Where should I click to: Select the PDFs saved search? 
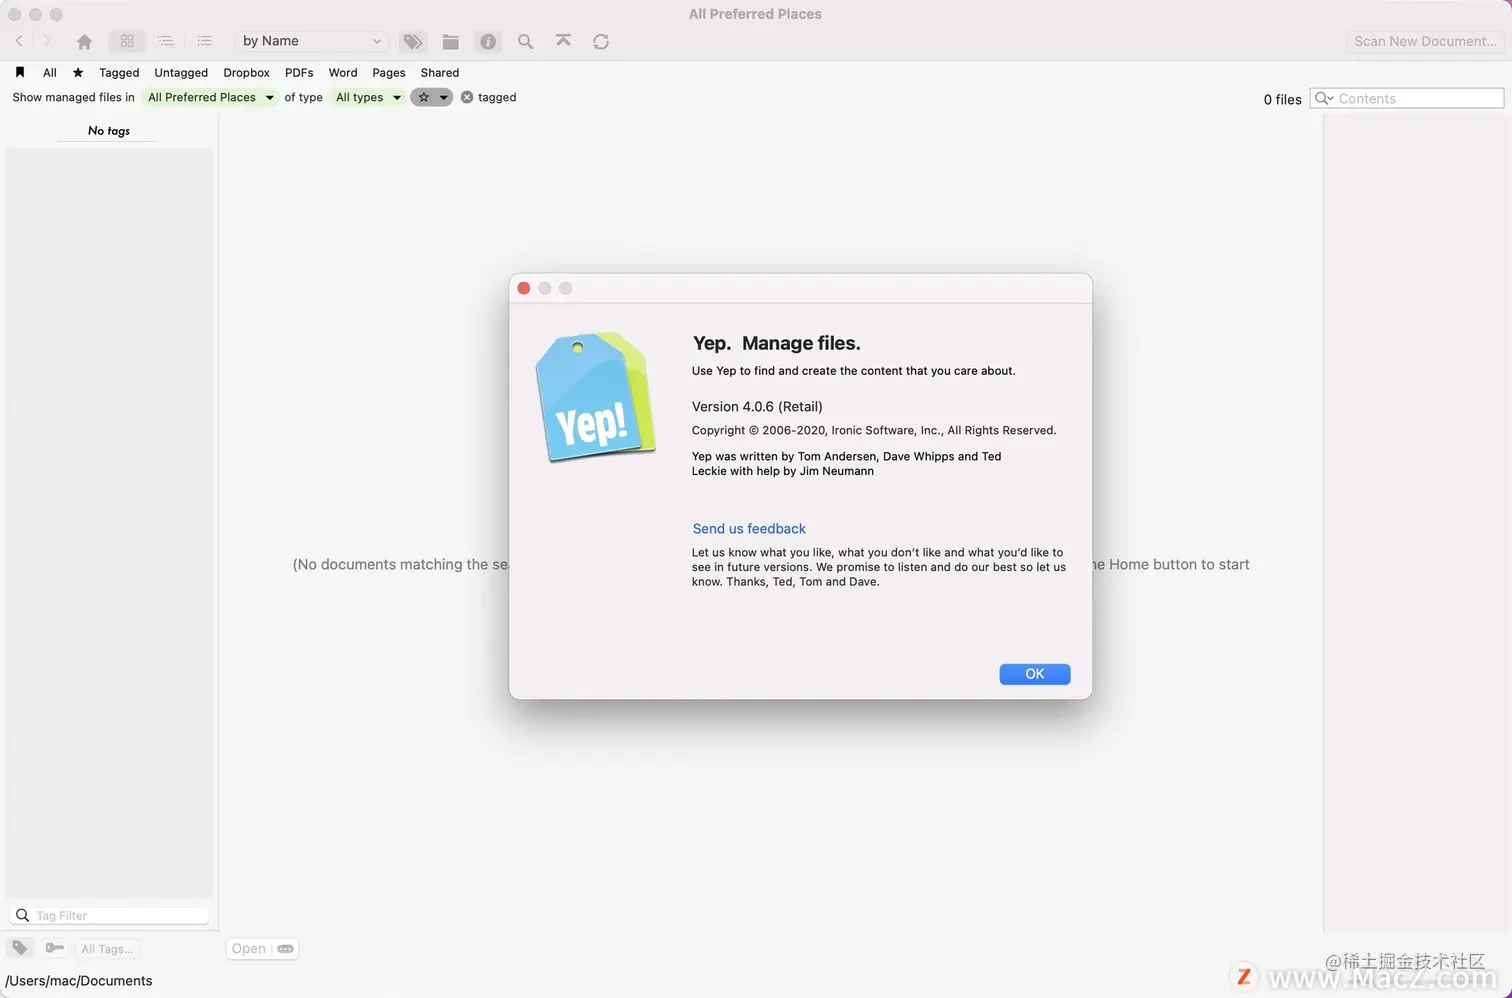click(299, 72)
